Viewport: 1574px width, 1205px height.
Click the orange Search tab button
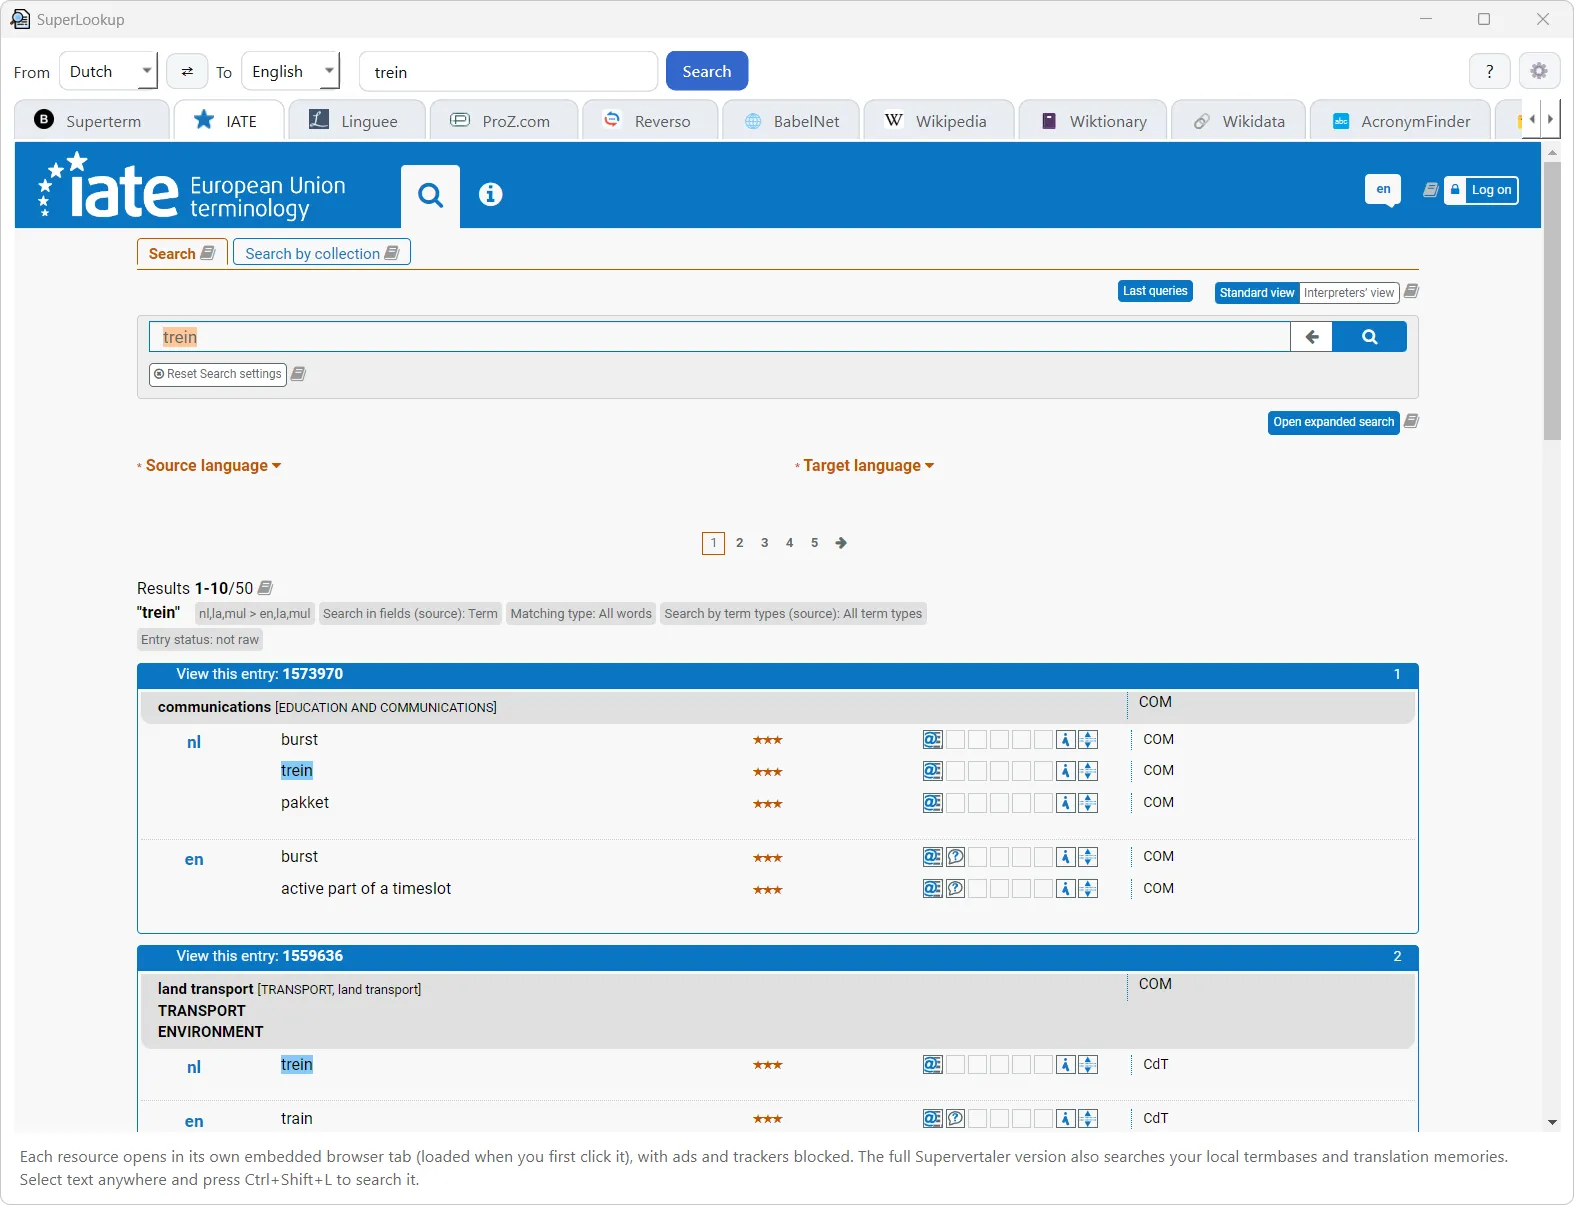pos(182,253)
